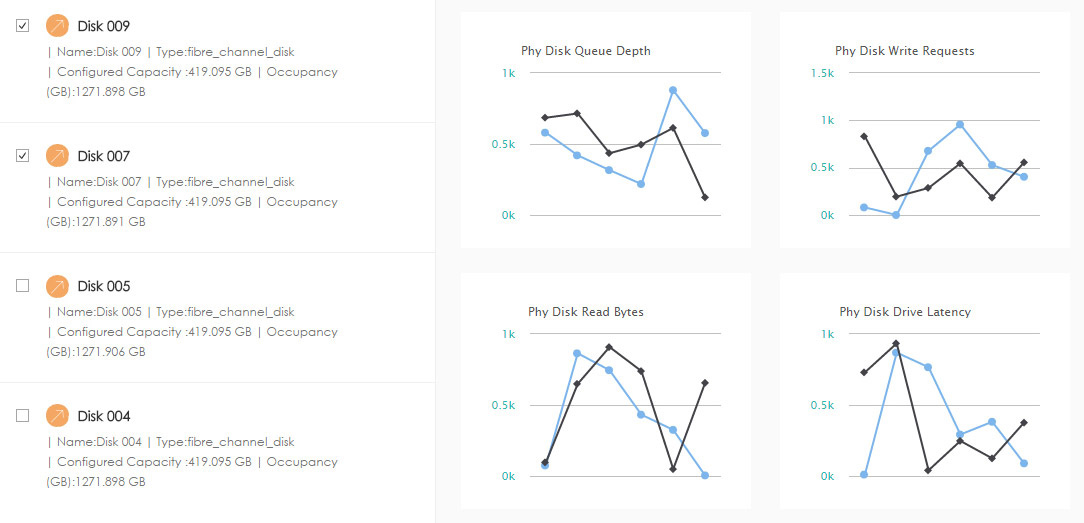Click the orange Disk 009 icon
This screenshot has height=523, width=1084.
click(x=57, y=26)
